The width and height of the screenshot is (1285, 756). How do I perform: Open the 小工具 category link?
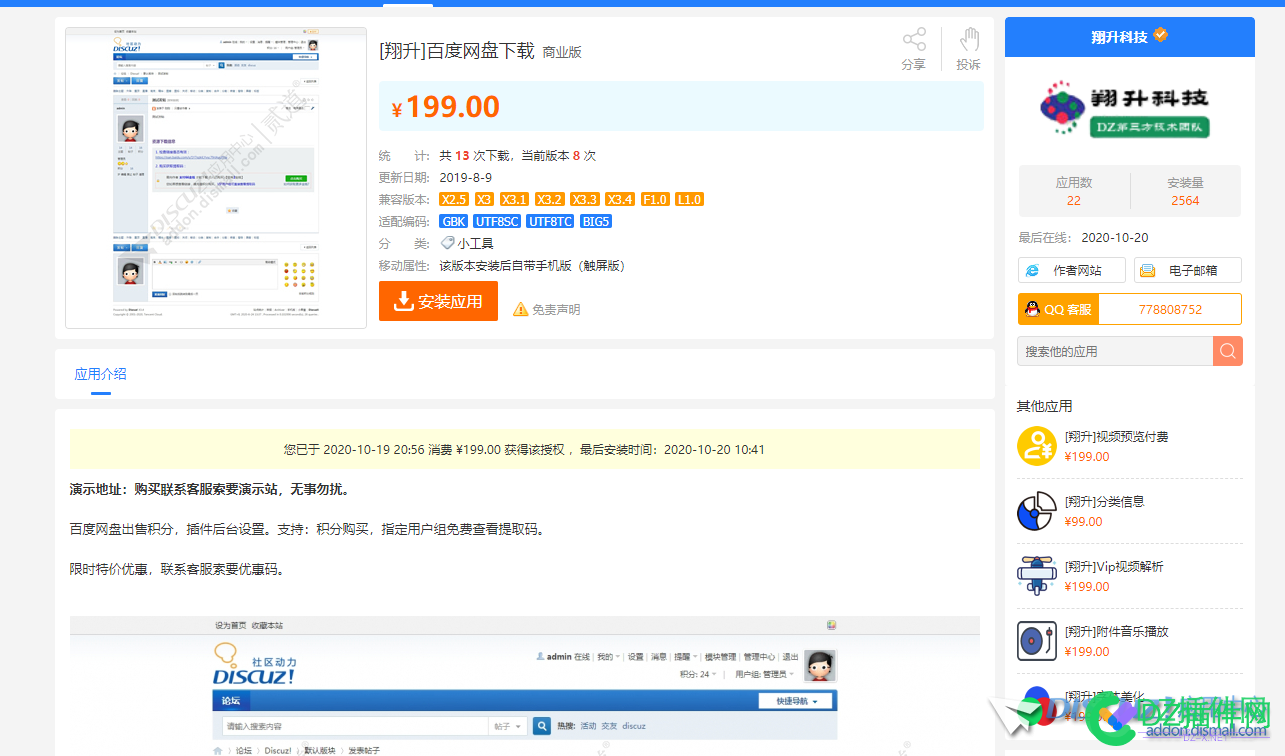[x=475, y=243]
